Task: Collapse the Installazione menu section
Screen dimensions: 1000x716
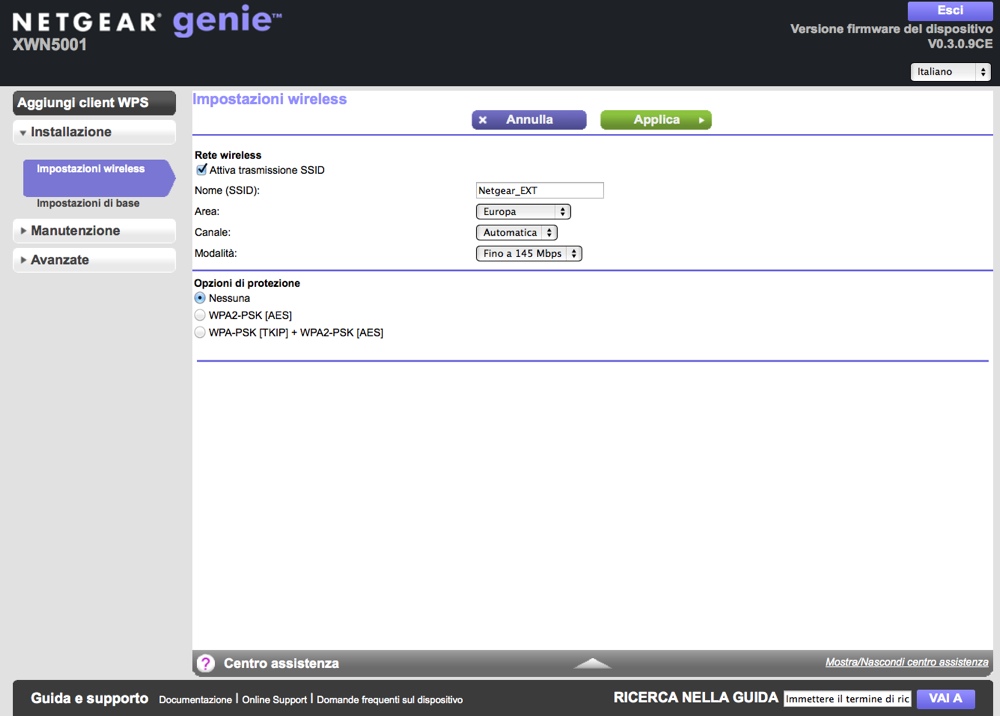Action: click(x=94, y=132)
